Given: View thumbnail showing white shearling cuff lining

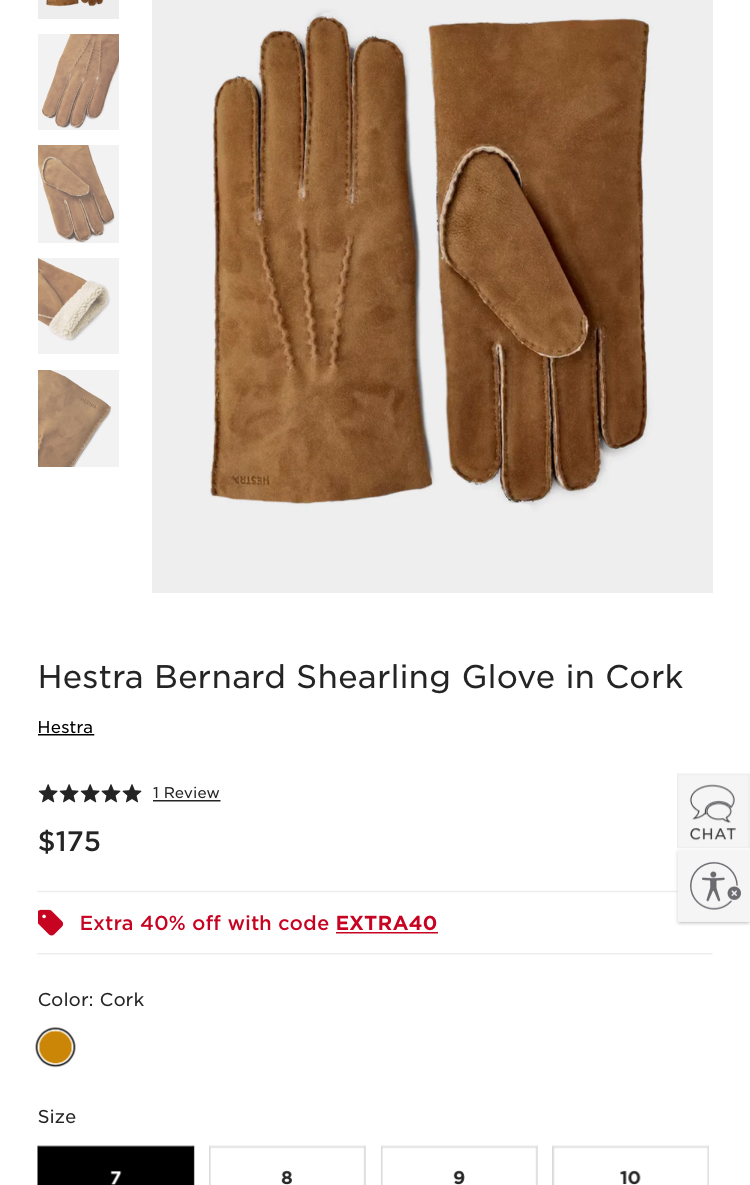Looking at the screenshot, I should pos(78,306).
